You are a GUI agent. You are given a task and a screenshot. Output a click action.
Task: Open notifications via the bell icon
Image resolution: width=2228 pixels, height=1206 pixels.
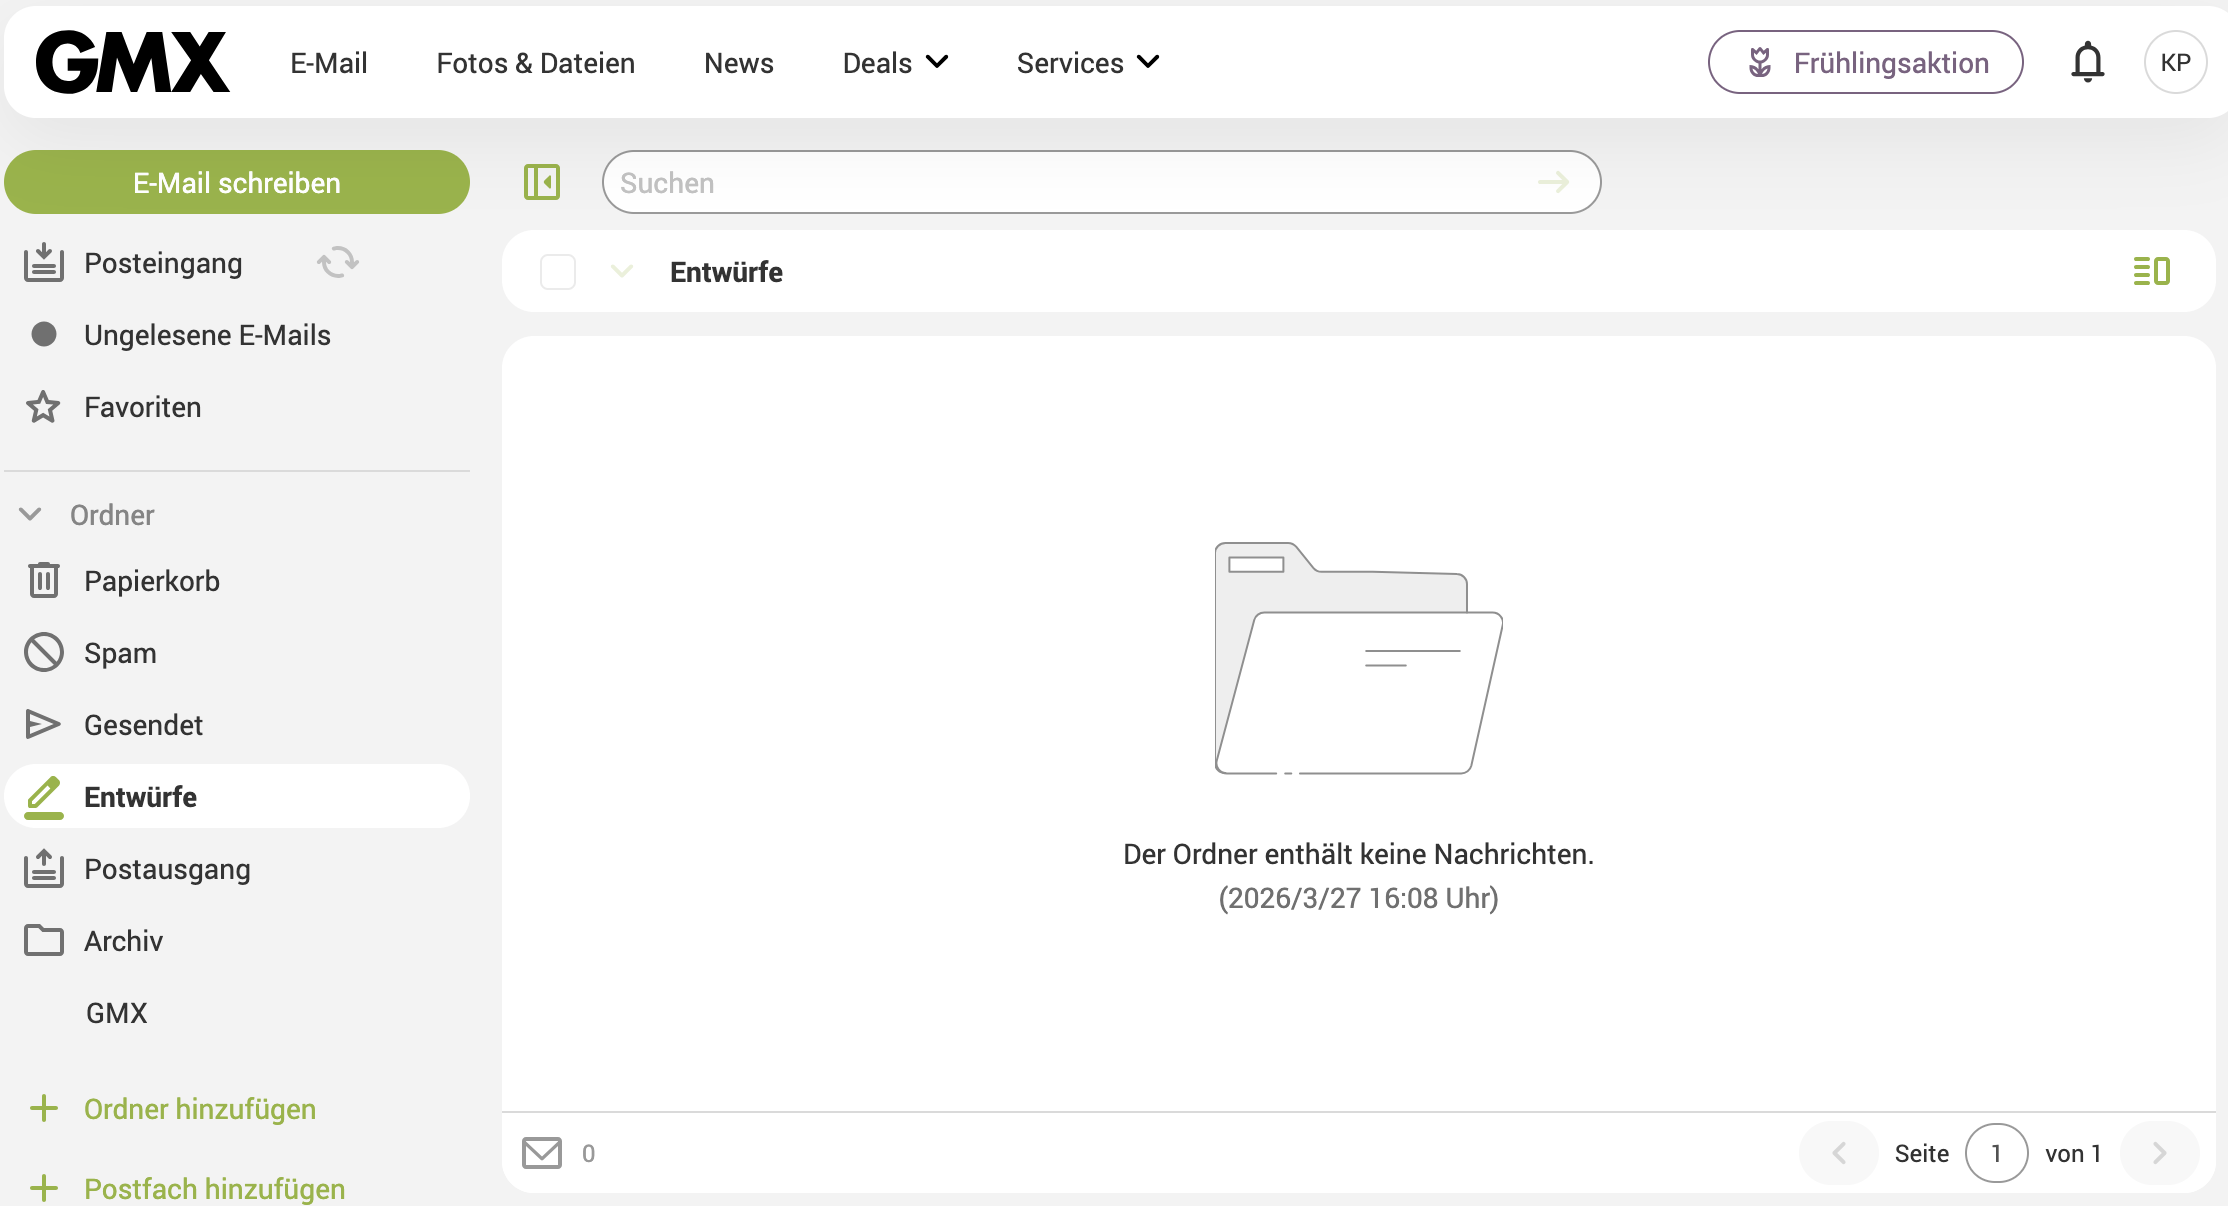pyautogui.click(x=2087, y=62)
